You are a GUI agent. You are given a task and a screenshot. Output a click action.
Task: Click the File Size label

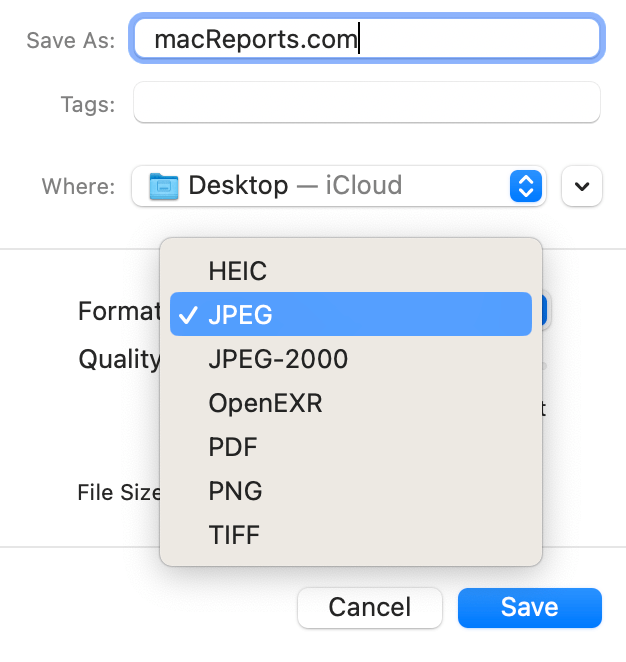[119, 492]
